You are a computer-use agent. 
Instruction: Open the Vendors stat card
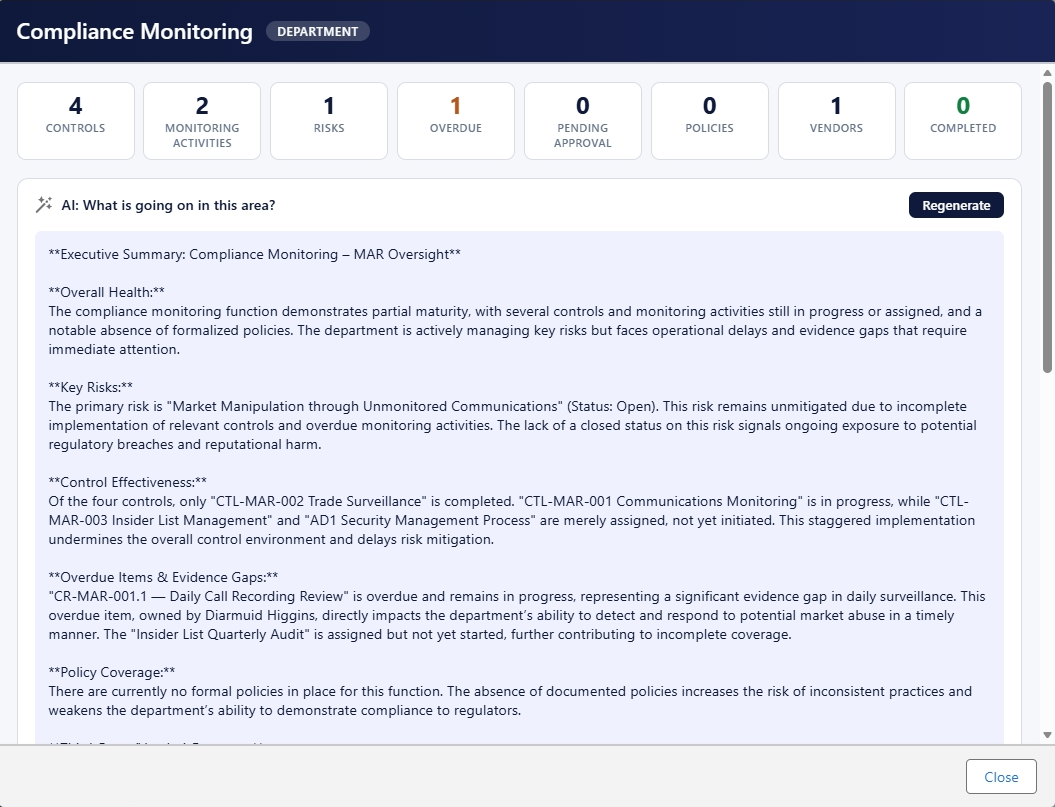tap(836, 121)
